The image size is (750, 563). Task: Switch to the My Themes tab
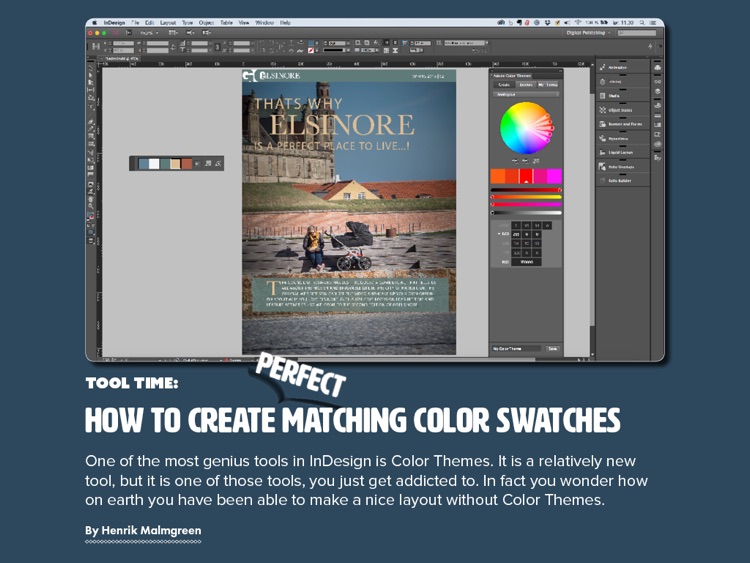coord(548,85)
